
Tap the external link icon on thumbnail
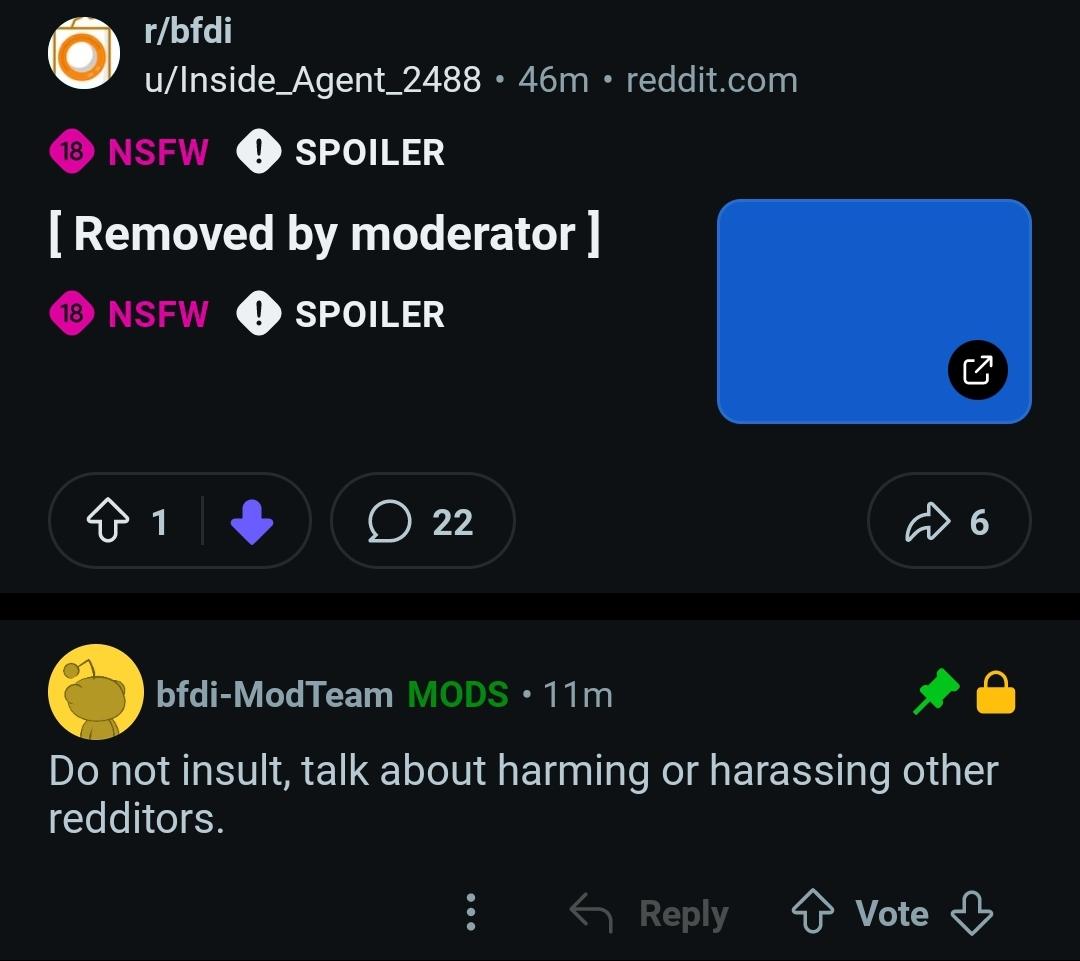tap(977, 370)
